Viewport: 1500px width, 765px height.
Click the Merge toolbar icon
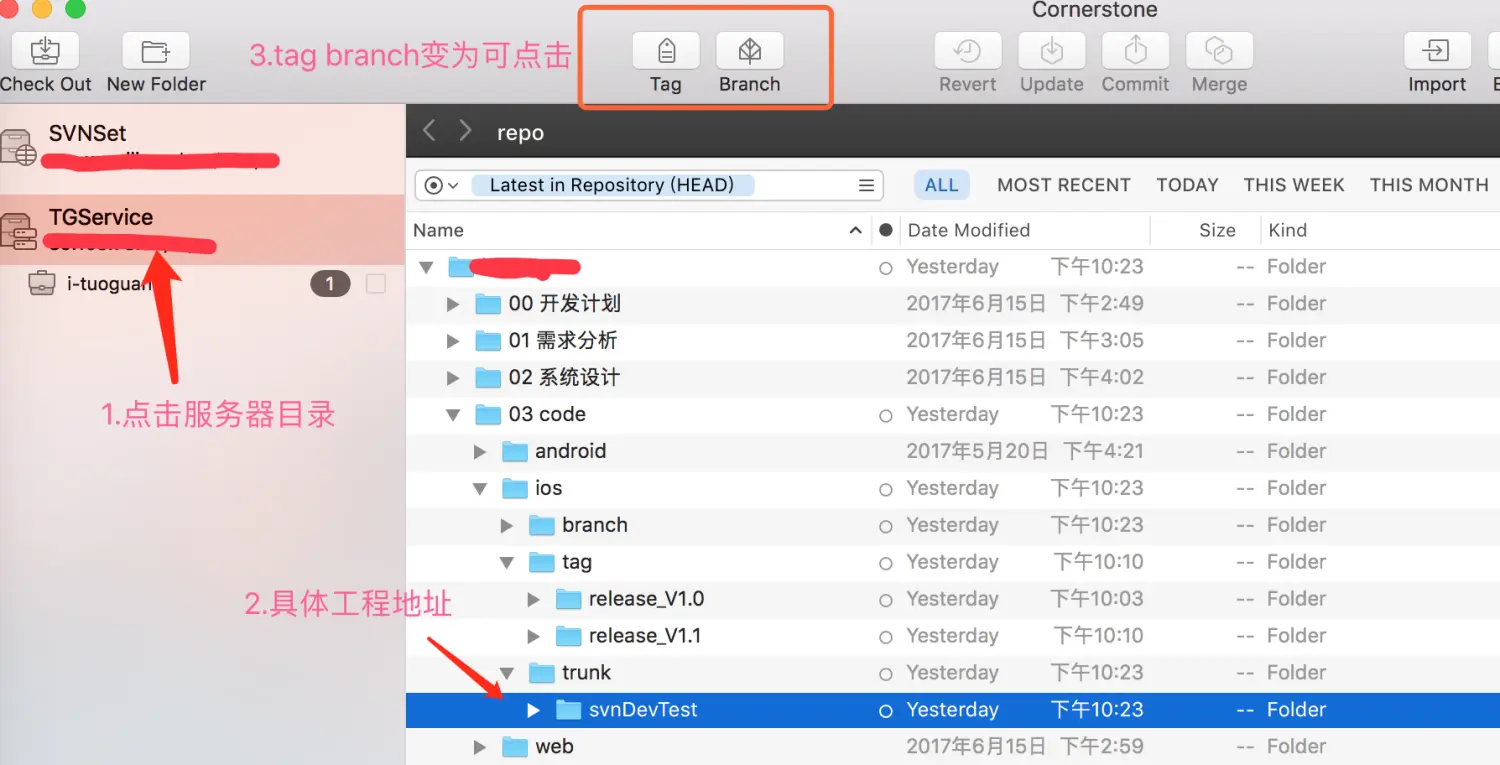tap(1219, 51)
